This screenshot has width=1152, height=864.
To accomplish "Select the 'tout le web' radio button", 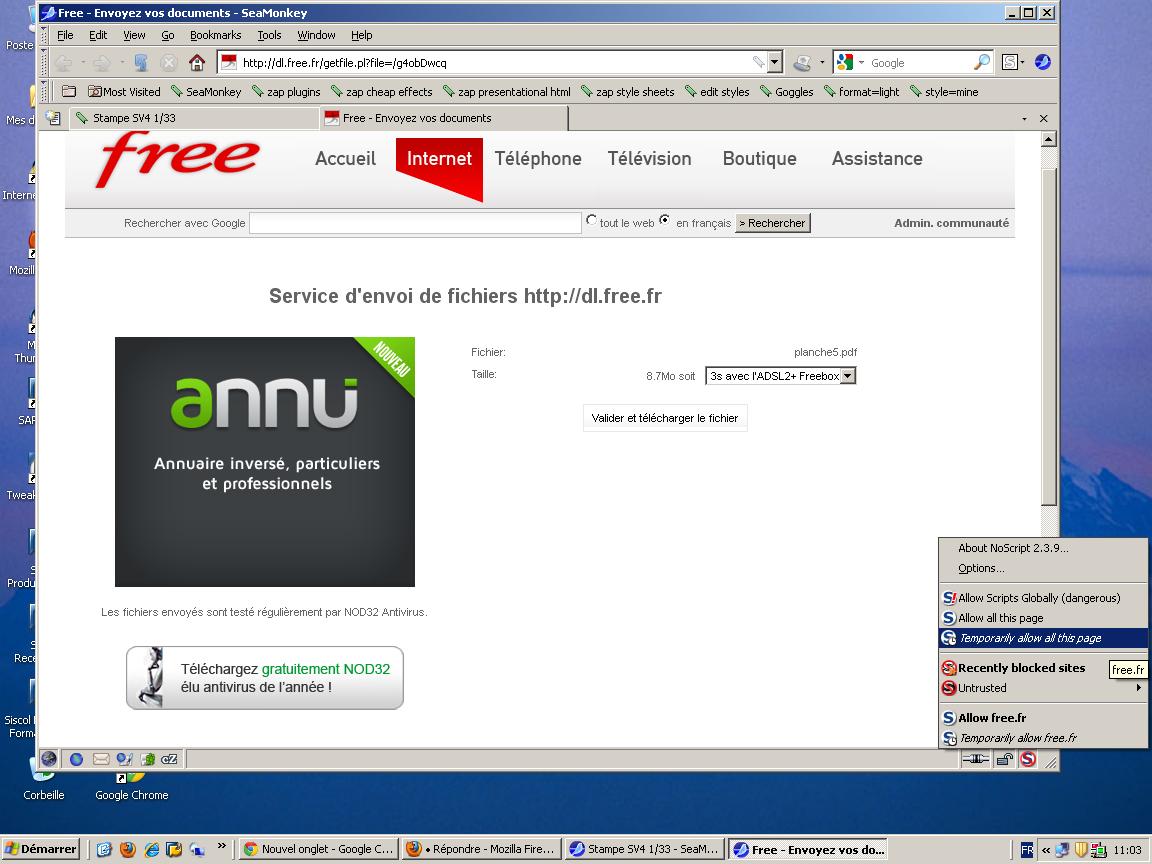I will coord(592,221).
